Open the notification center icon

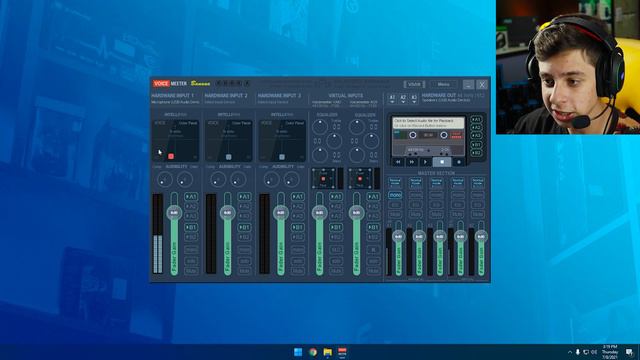[629, 352]
